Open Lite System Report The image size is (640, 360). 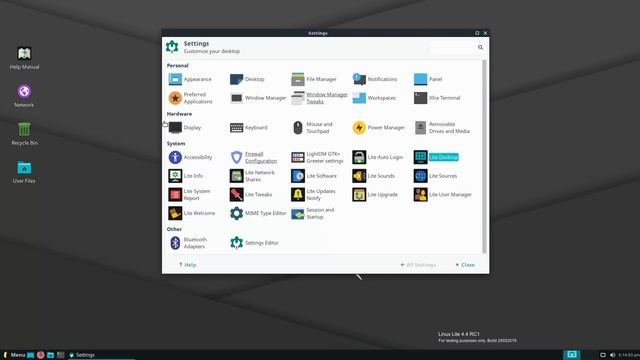point(190,195)
